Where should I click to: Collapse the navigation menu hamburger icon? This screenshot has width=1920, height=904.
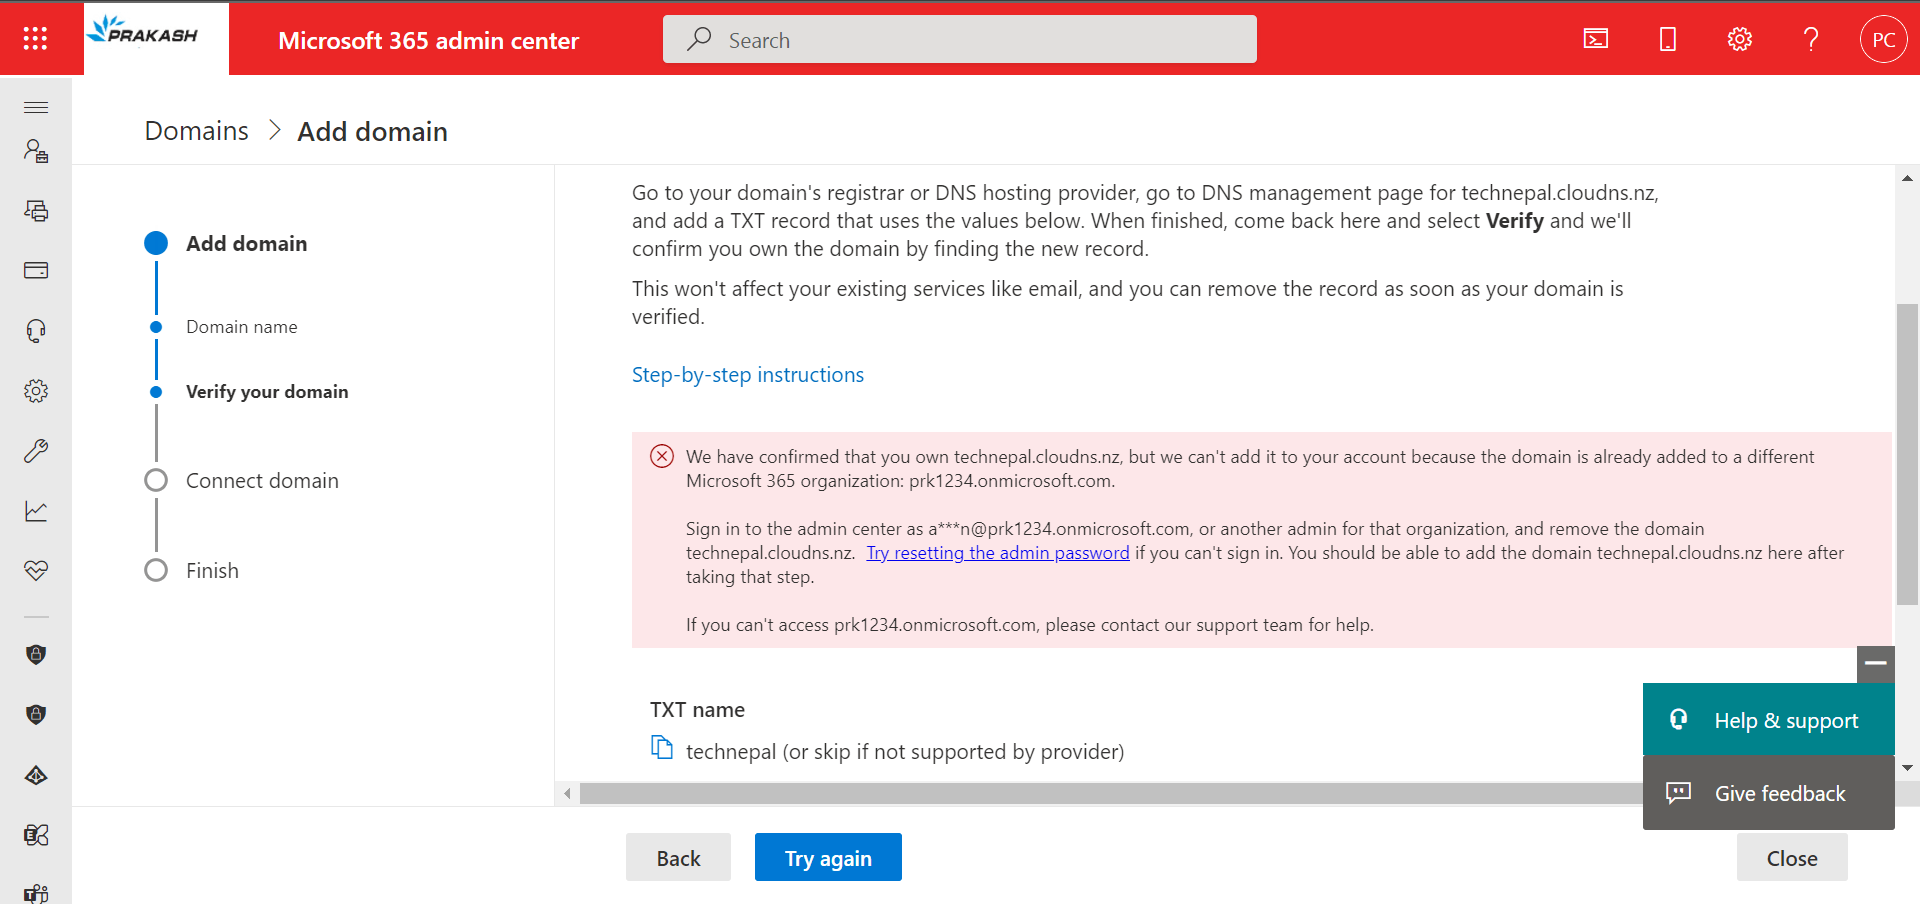coord(36,107)
